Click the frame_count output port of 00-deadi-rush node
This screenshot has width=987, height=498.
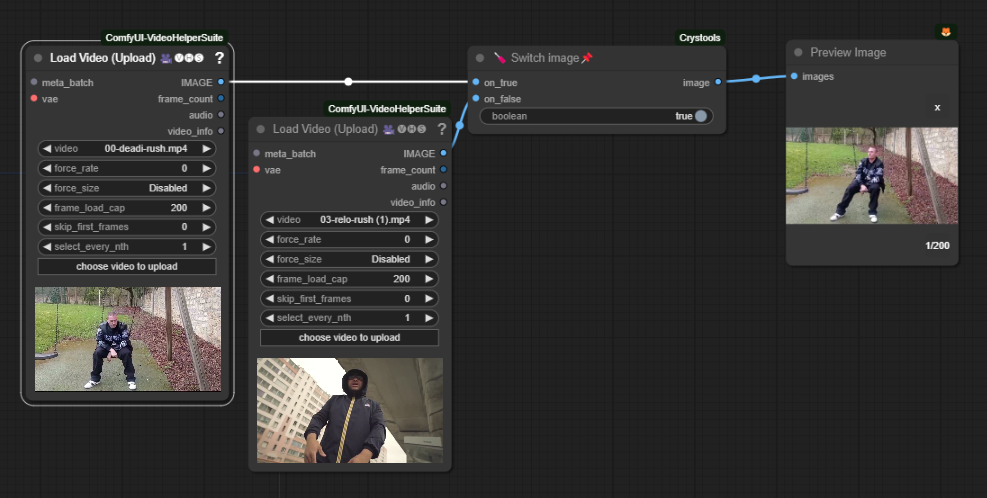(221, 98)
